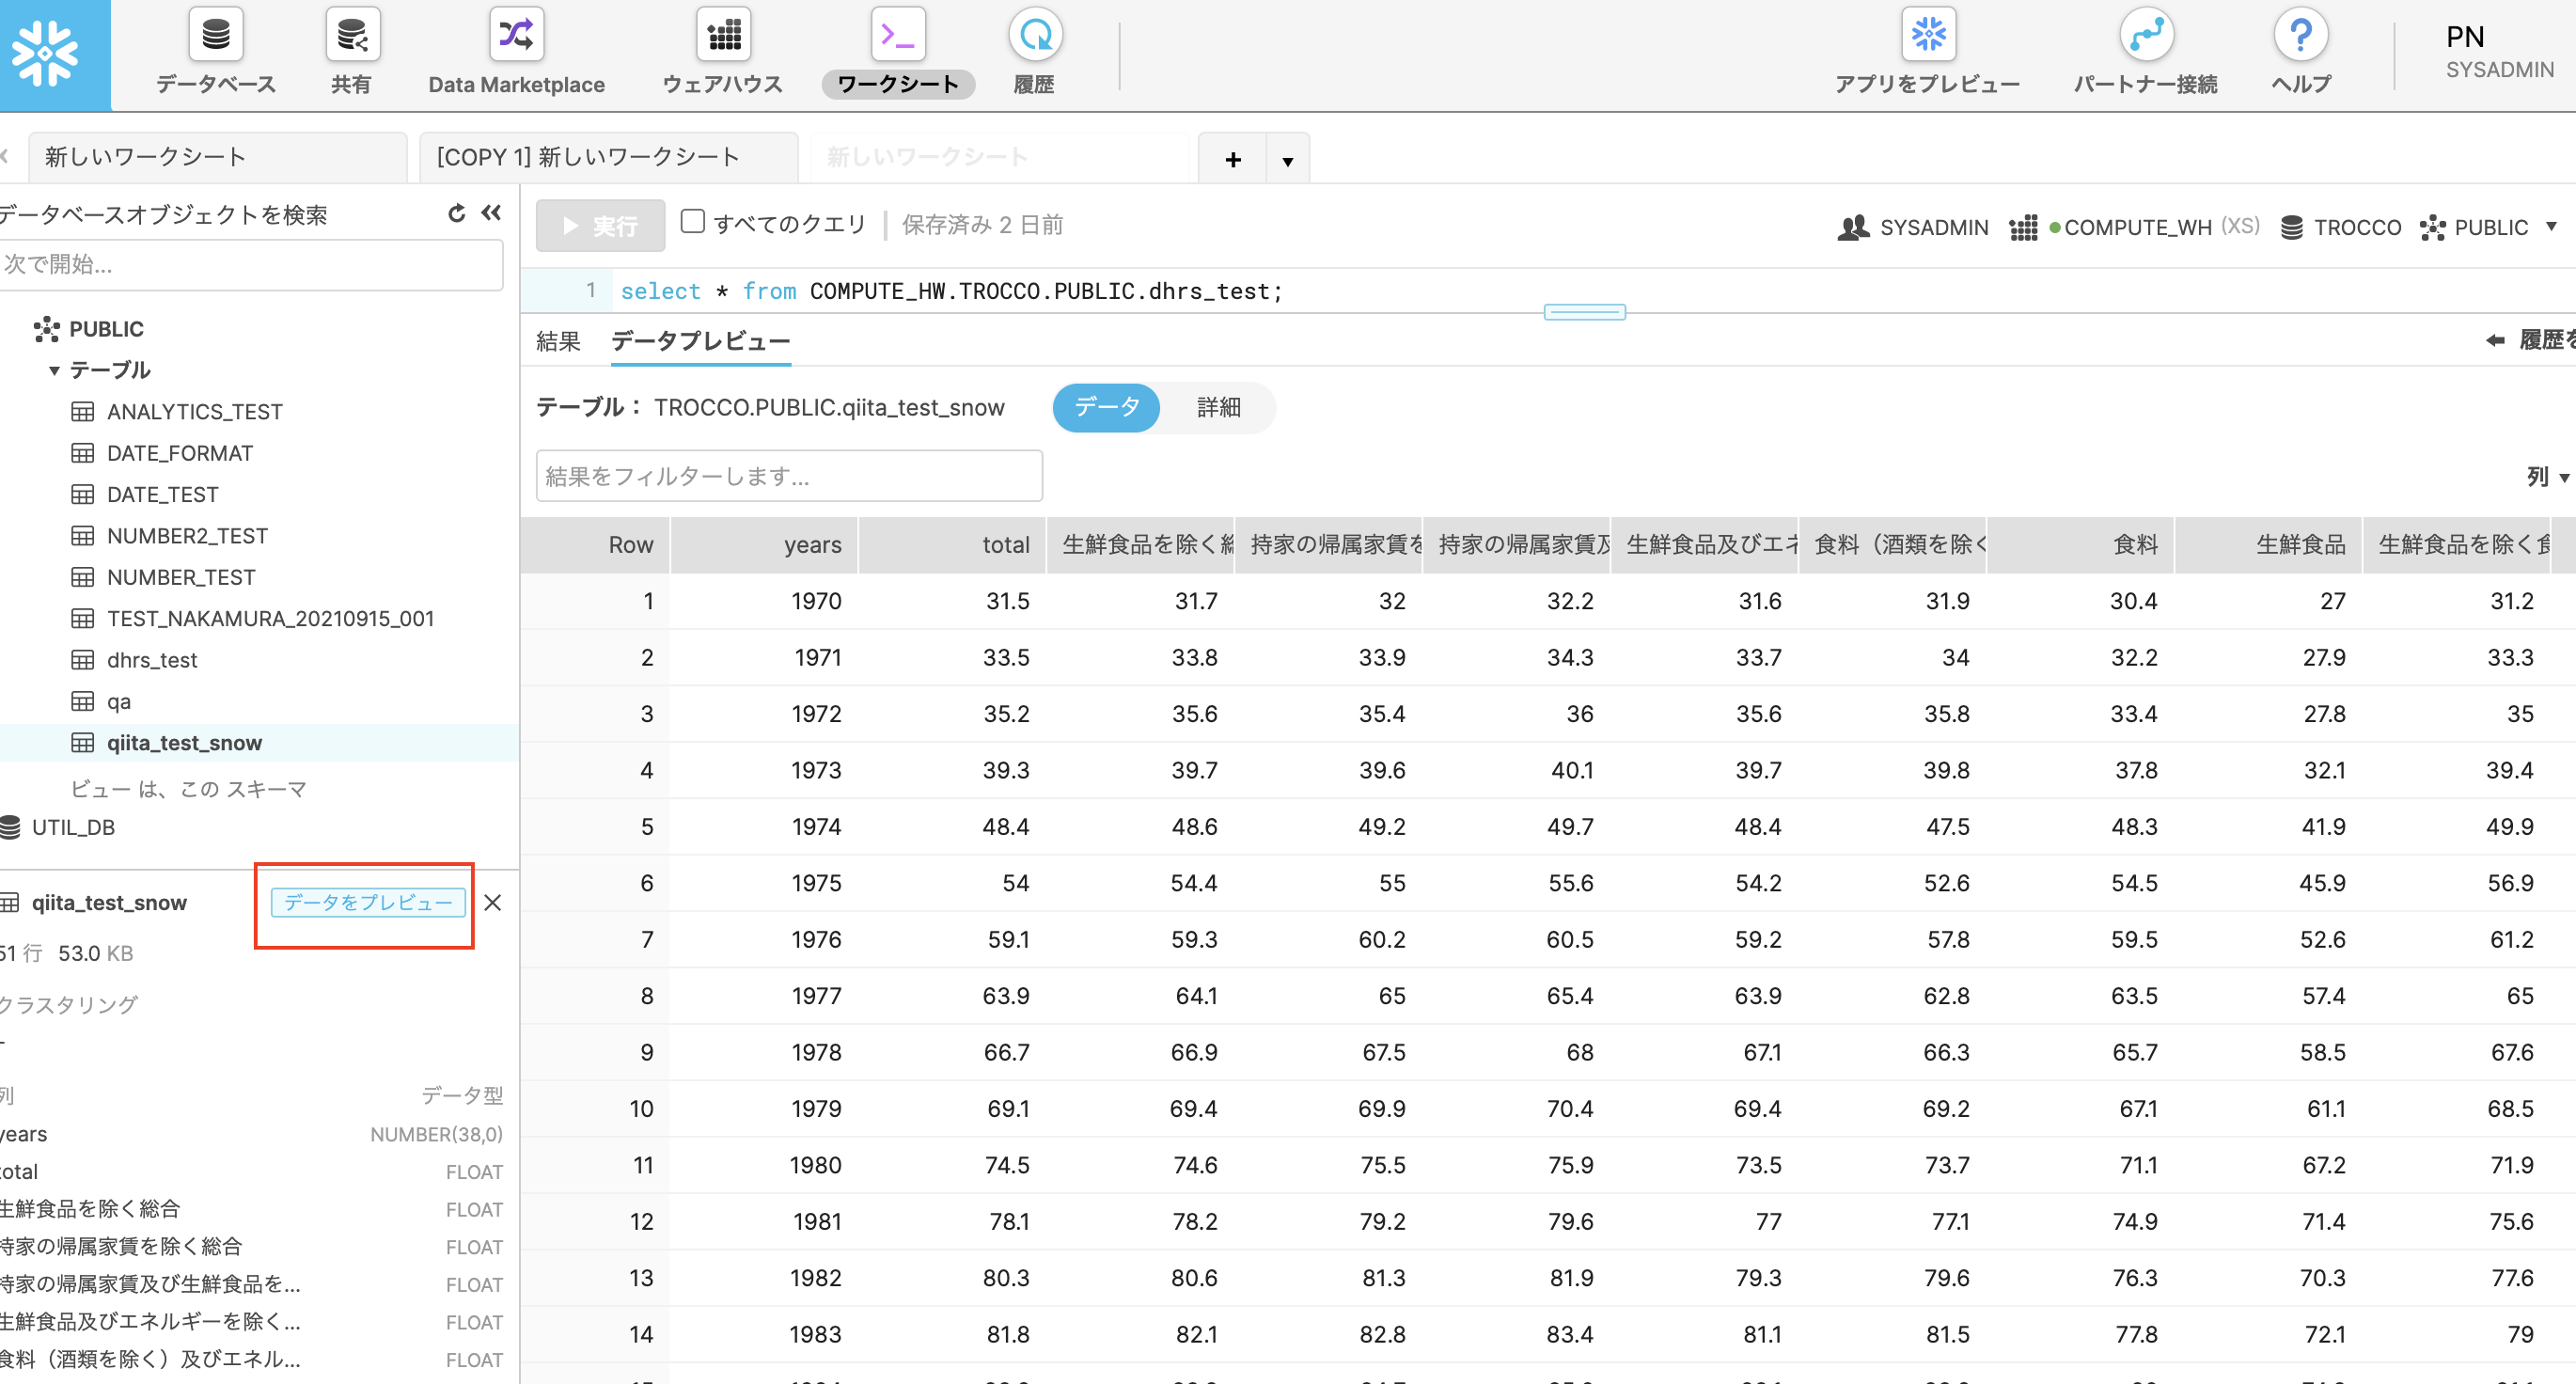Click the qa table icon
Screen dimensions: 2576x1384
click(x=83, y=701)
